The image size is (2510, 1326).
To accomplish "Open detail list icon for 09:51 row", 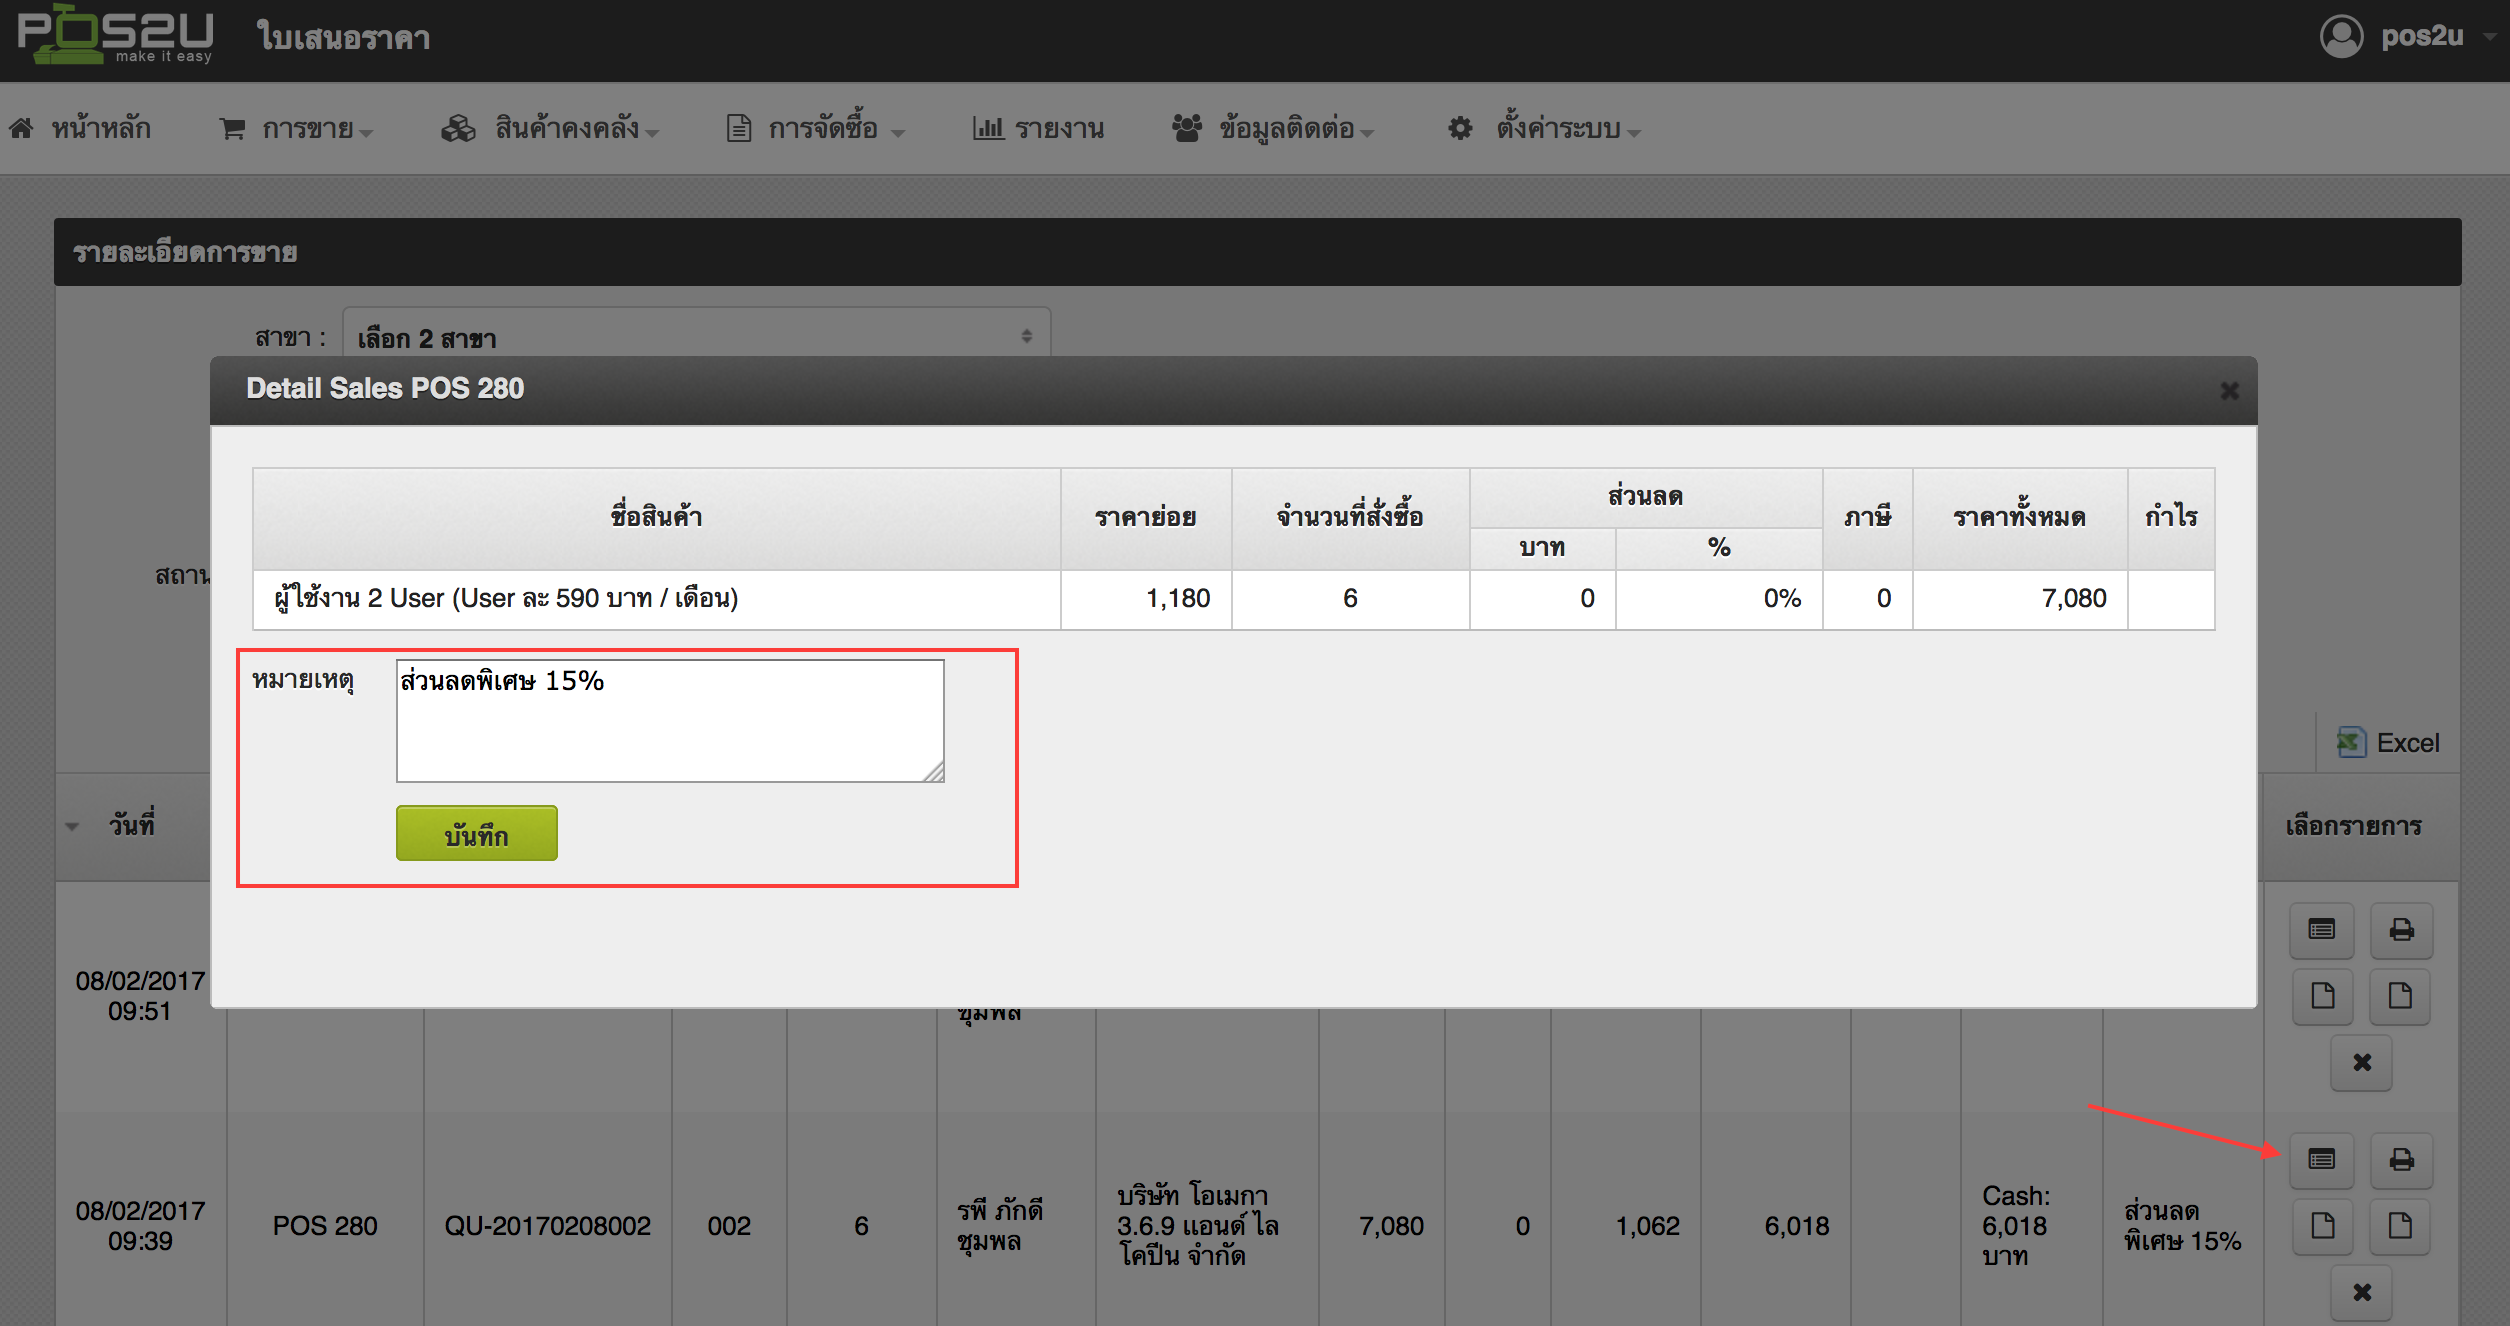I will pyautogui.click(x=2322, y=930).
